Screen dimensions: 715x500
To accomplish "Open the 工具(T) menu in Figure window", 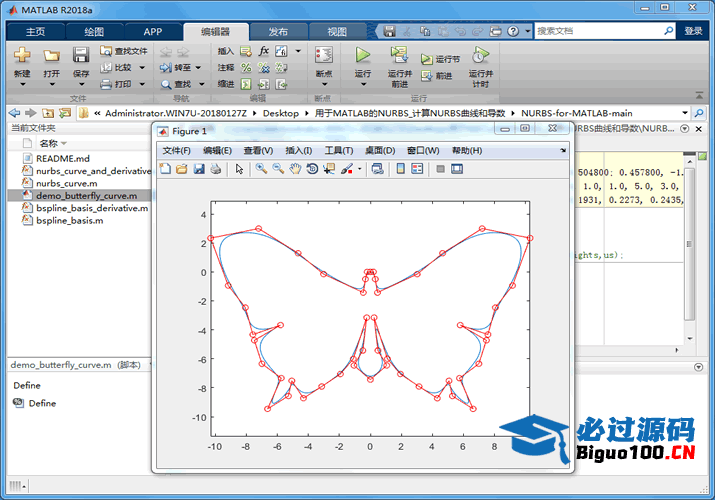I will [339, 150].
